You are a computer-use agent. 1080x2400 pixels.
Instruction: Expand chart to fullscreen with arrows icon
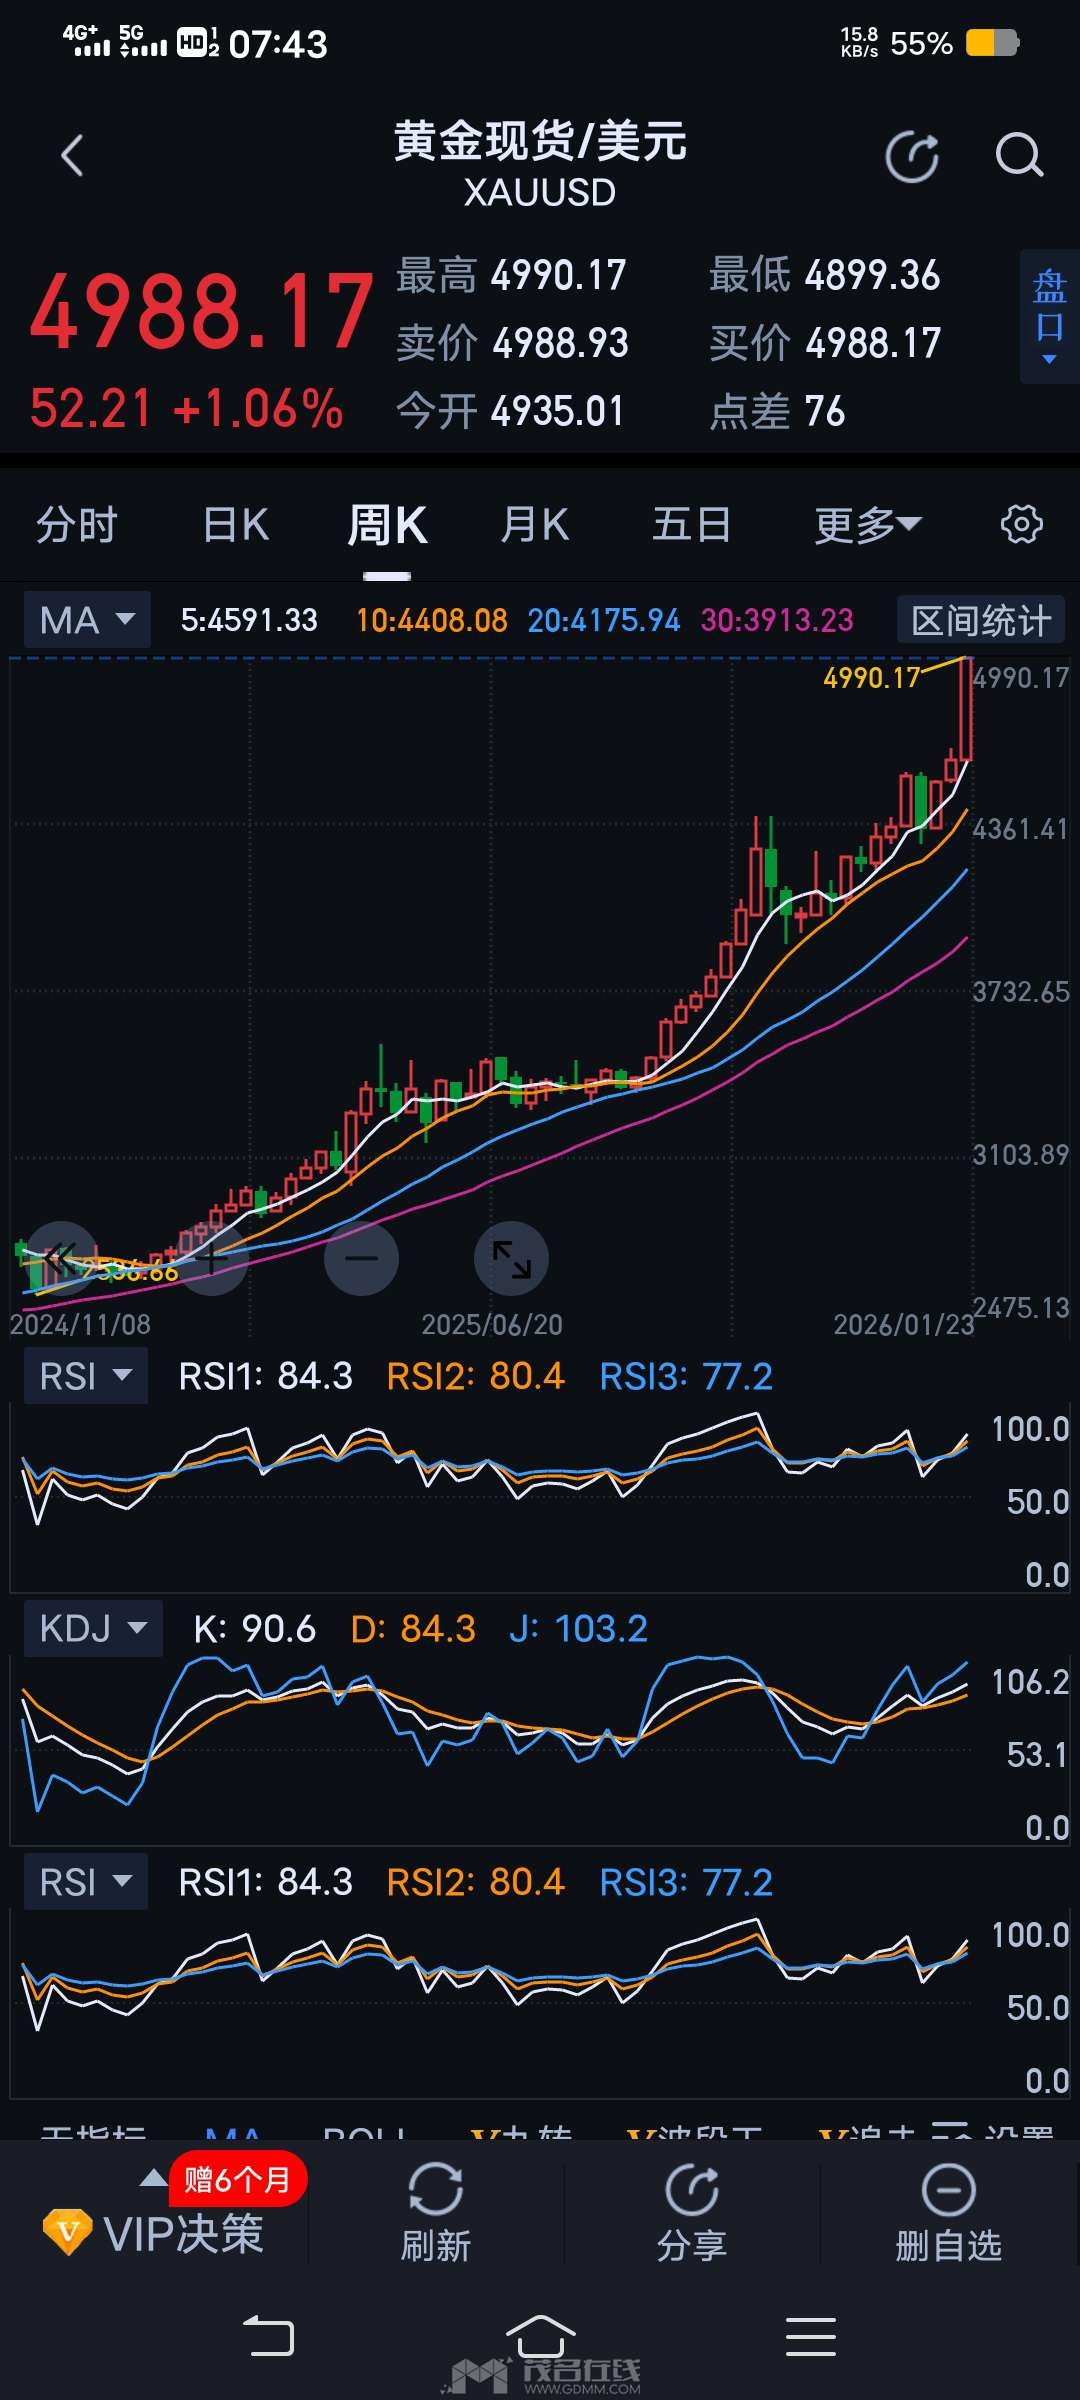(x=511, y=1258)
